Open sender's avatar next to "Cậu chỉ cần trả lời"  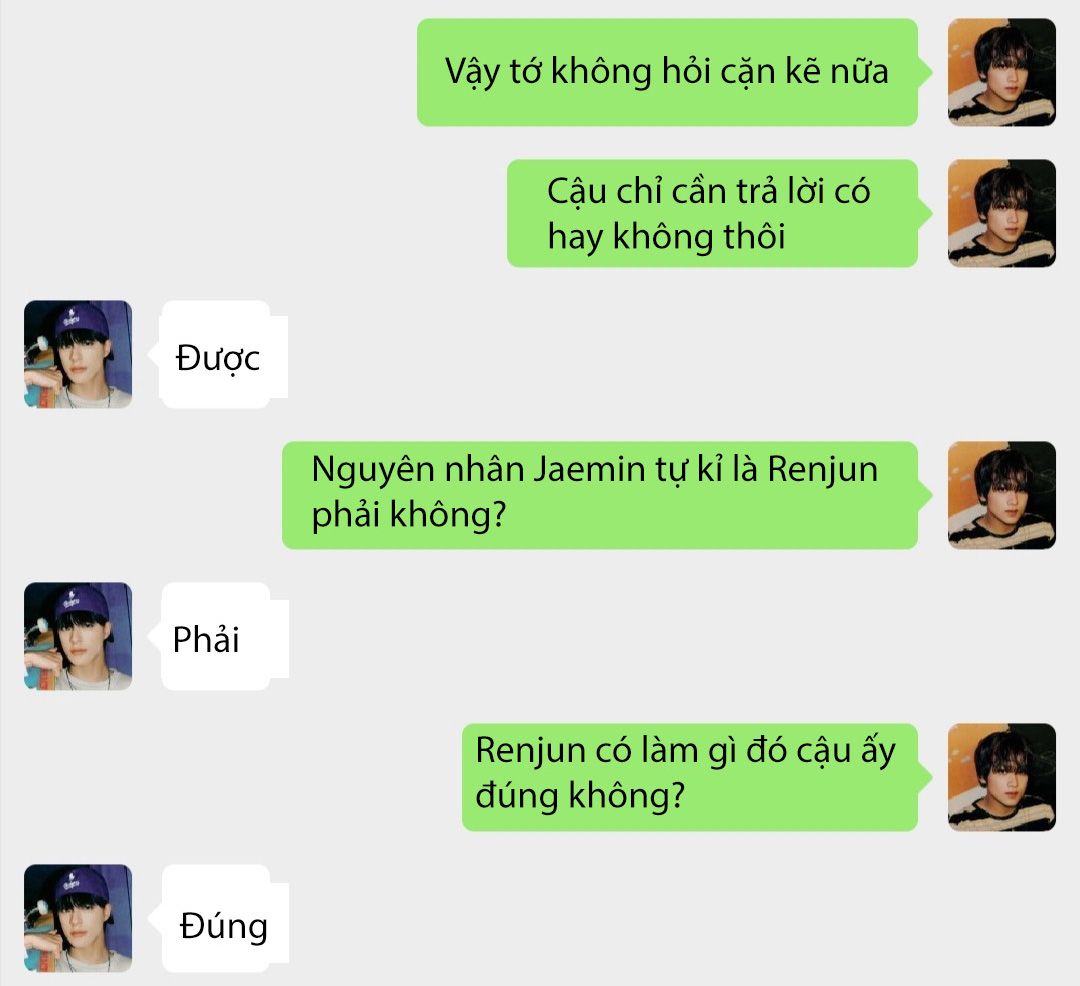[1001, 213]
